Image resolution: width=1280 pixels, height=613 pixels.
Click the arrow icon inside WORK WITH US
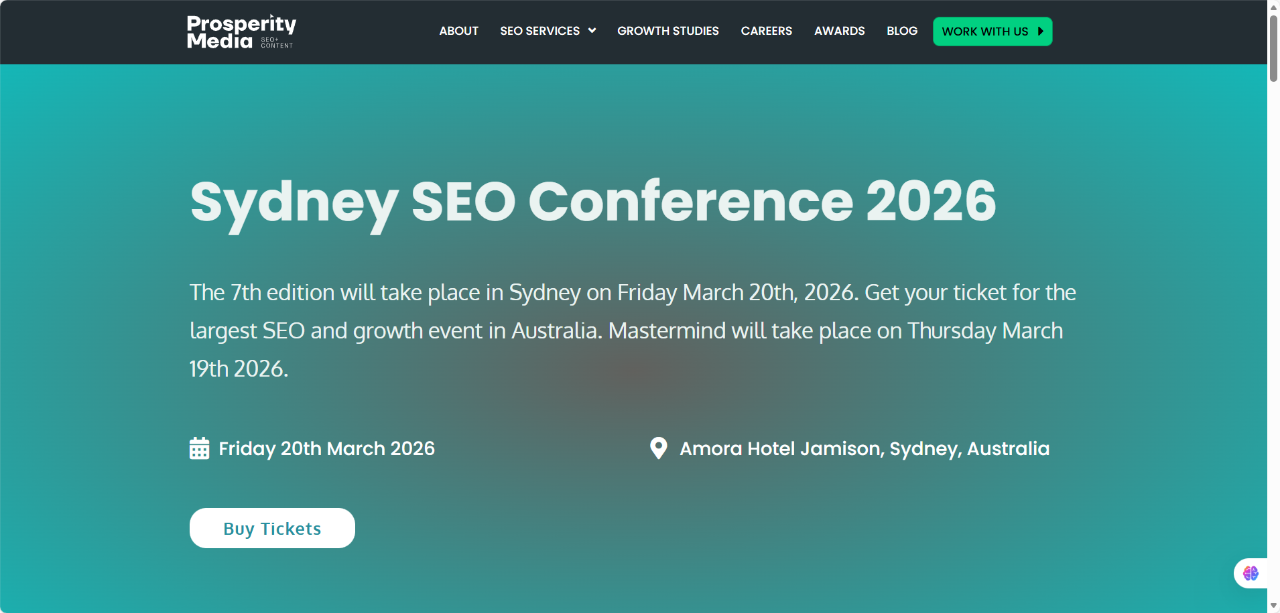pos(1041,31)
